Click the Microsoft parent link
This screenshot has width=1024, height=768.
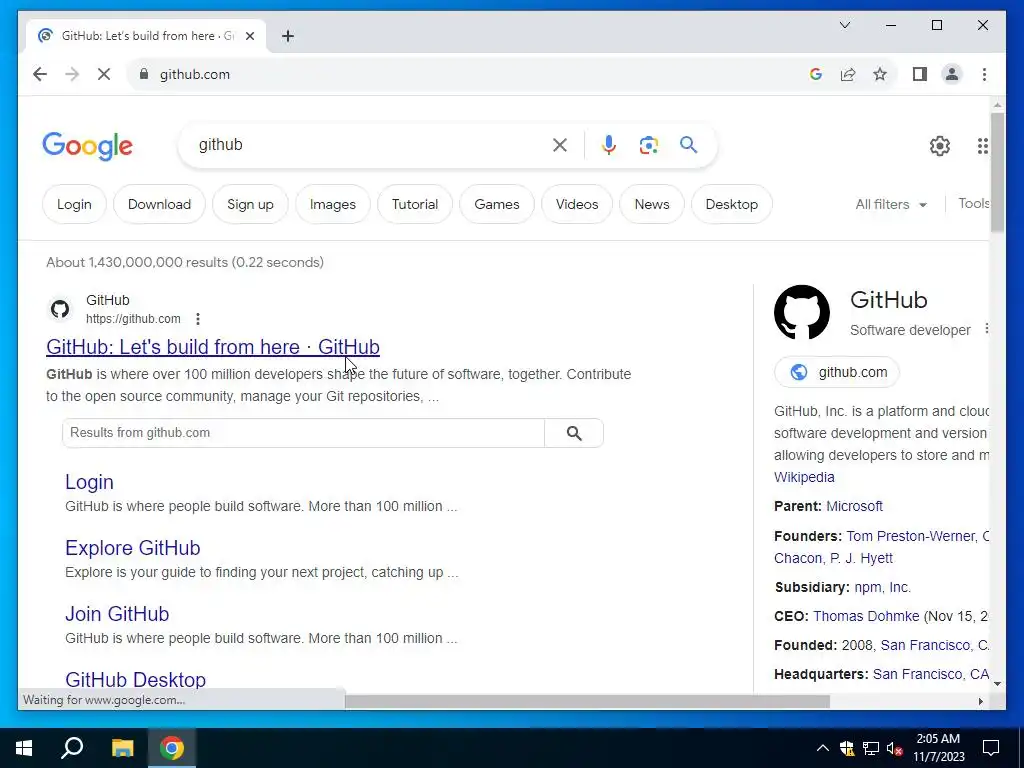pos(854,506)
